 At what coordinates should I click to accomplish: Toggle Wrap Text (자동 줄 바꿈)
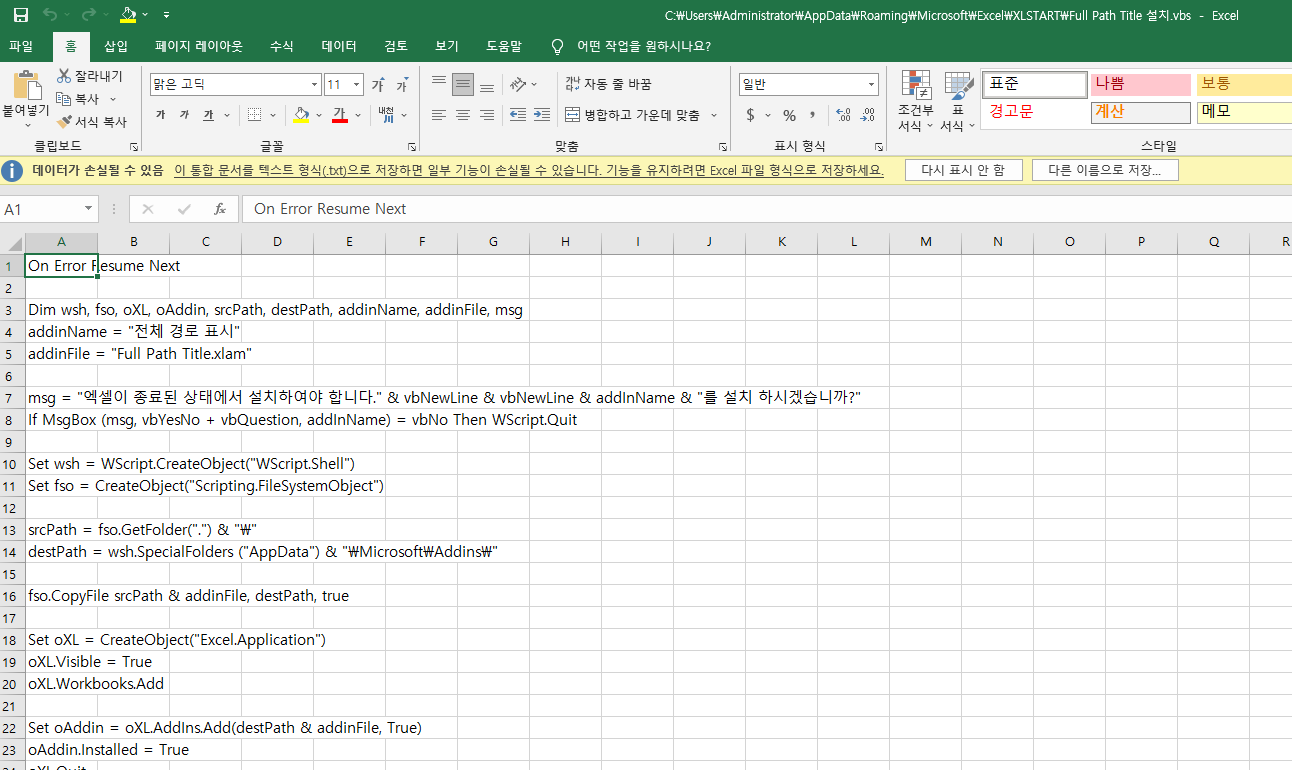pos(608,84)
